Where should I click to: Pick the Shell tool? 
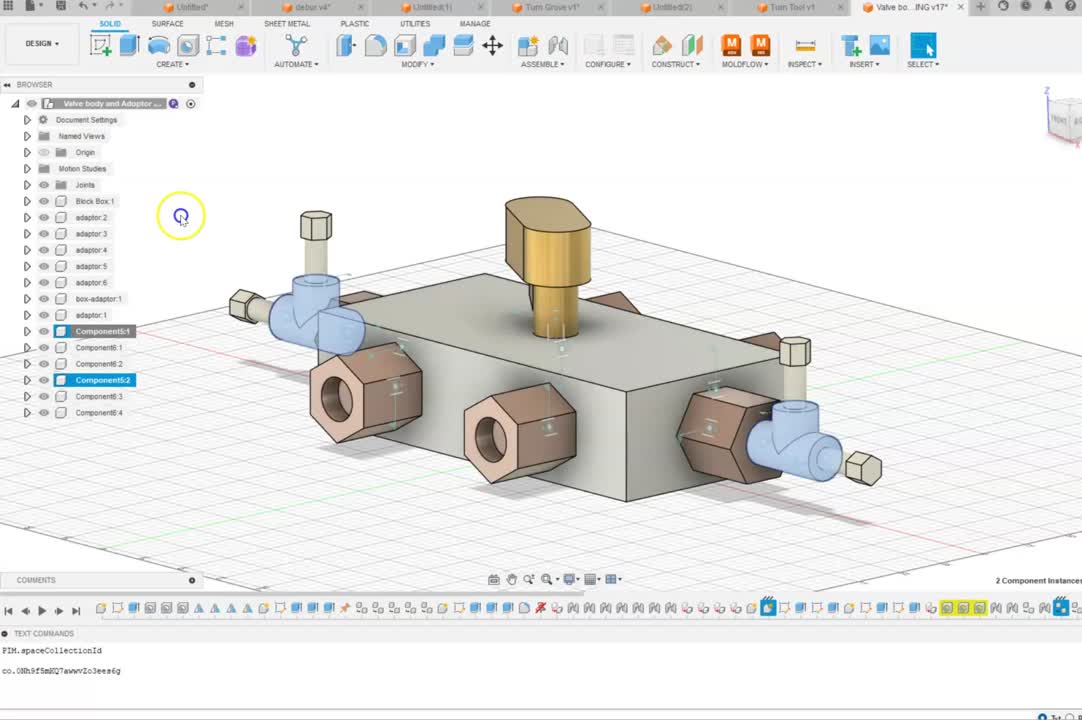point(404,46)
